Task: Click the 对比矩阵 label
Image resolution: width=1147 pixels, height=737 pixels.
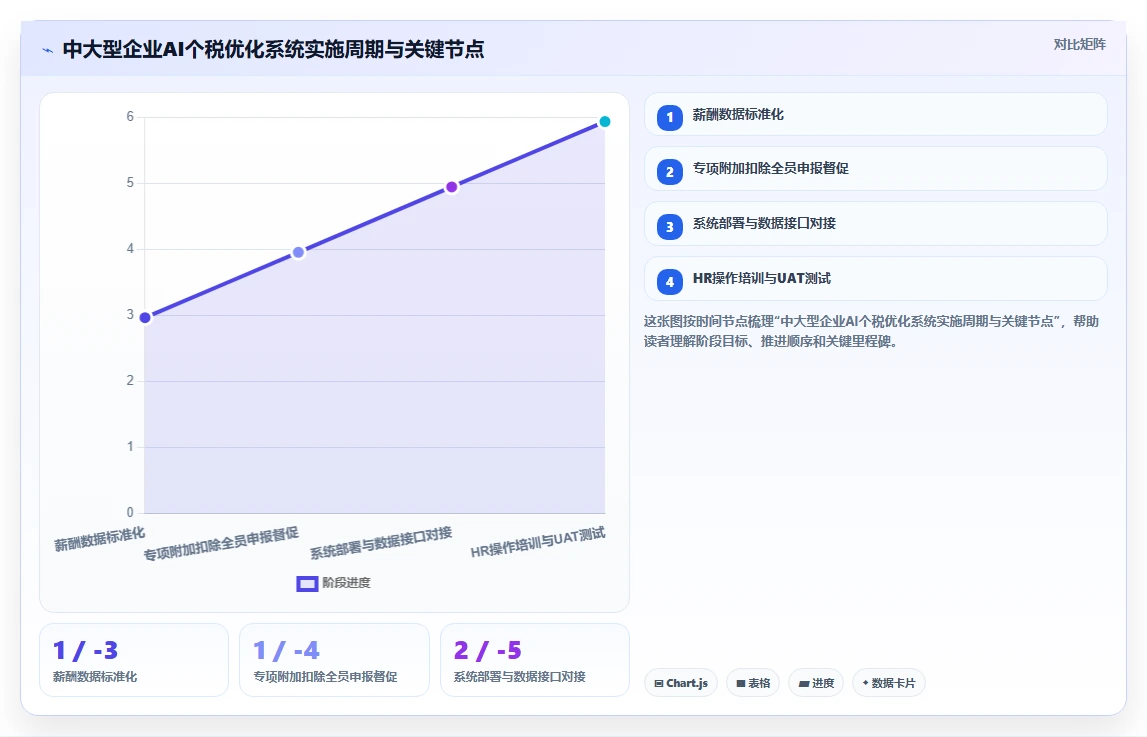Action: 1079,45
